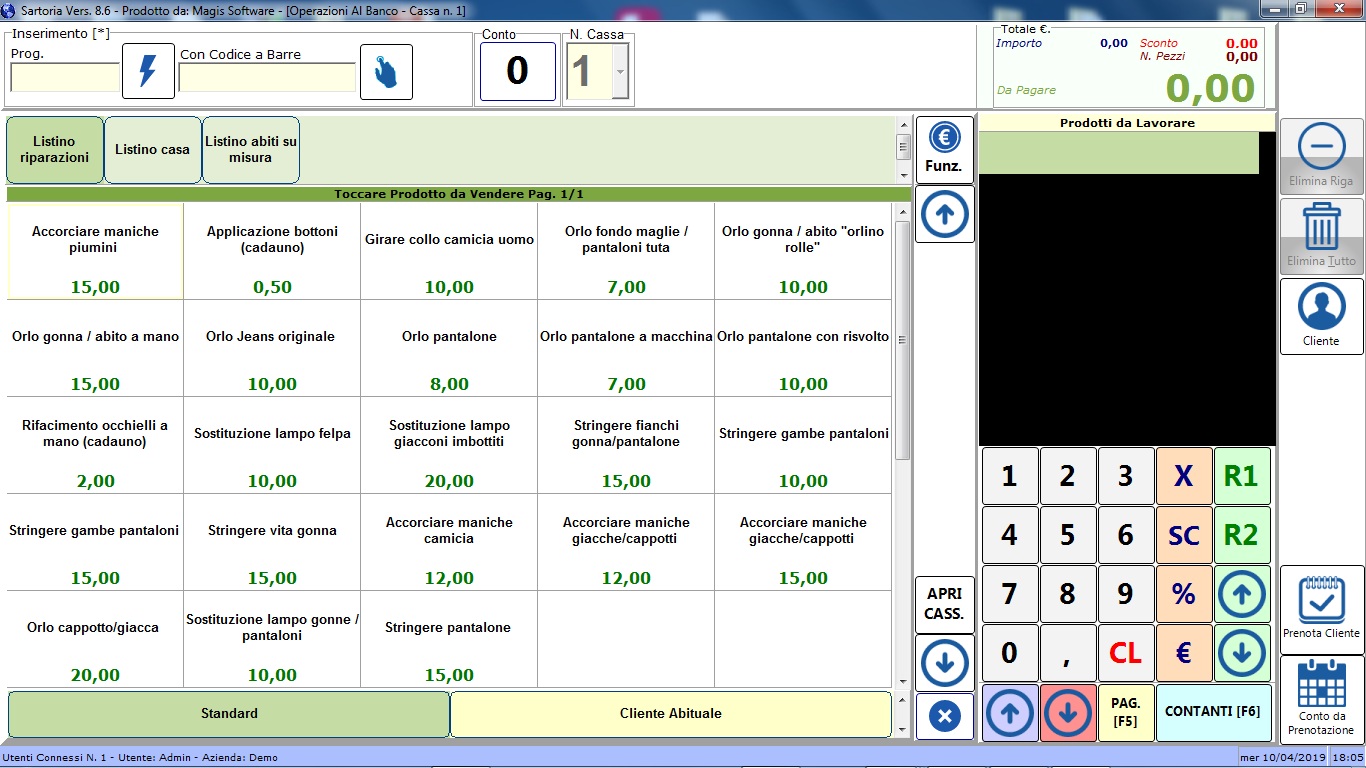Tap the comma key on keypad
The image size is (1366, 768).
pyautogui.click(x=1068, y=653)
